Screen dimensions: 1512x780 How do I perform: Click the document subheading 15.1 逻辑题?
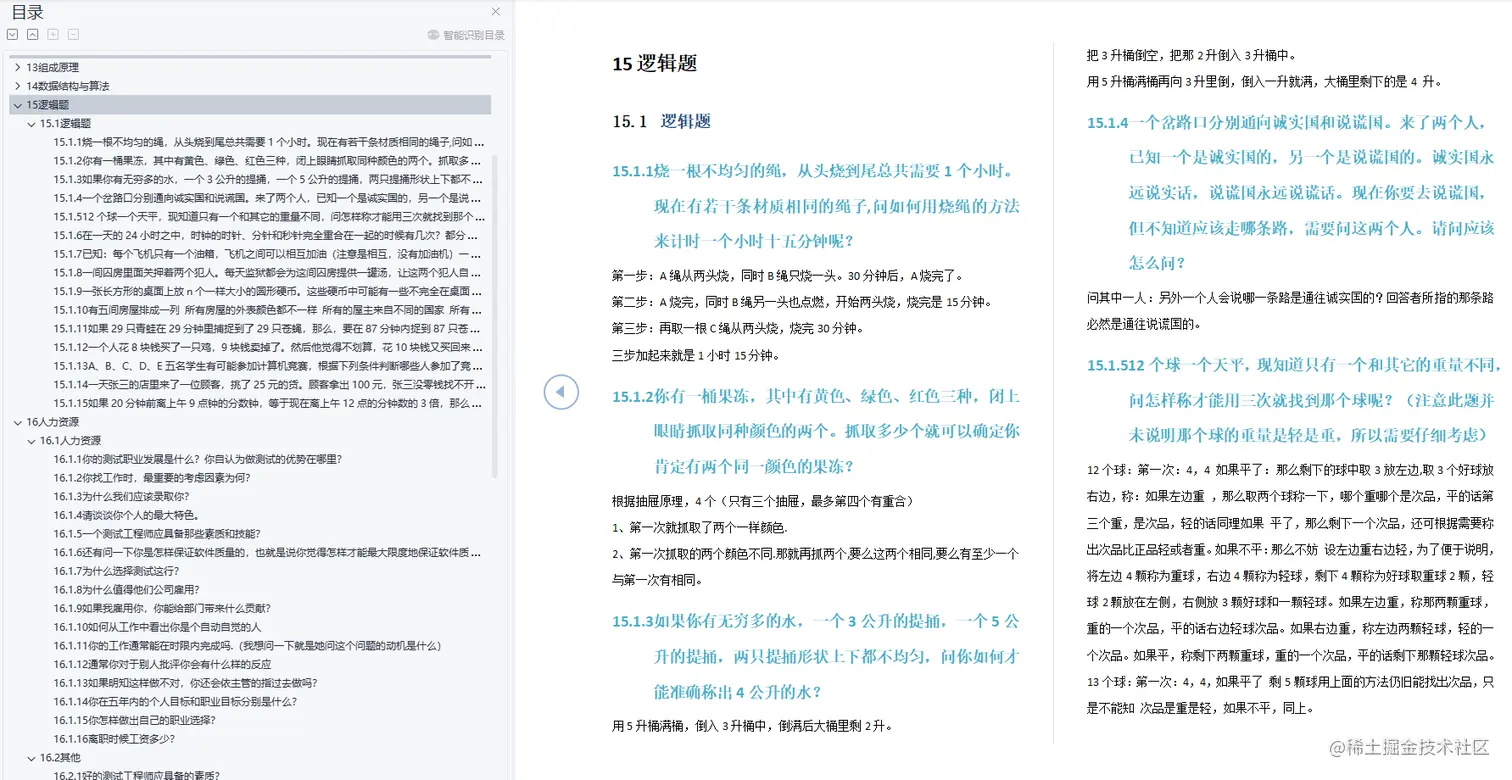click(x=662, y=122)
